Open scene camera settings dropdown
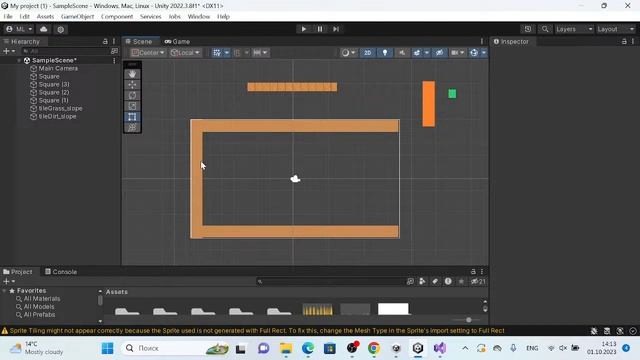The height and width of the screenshot is (360, 640). [457, 53]
